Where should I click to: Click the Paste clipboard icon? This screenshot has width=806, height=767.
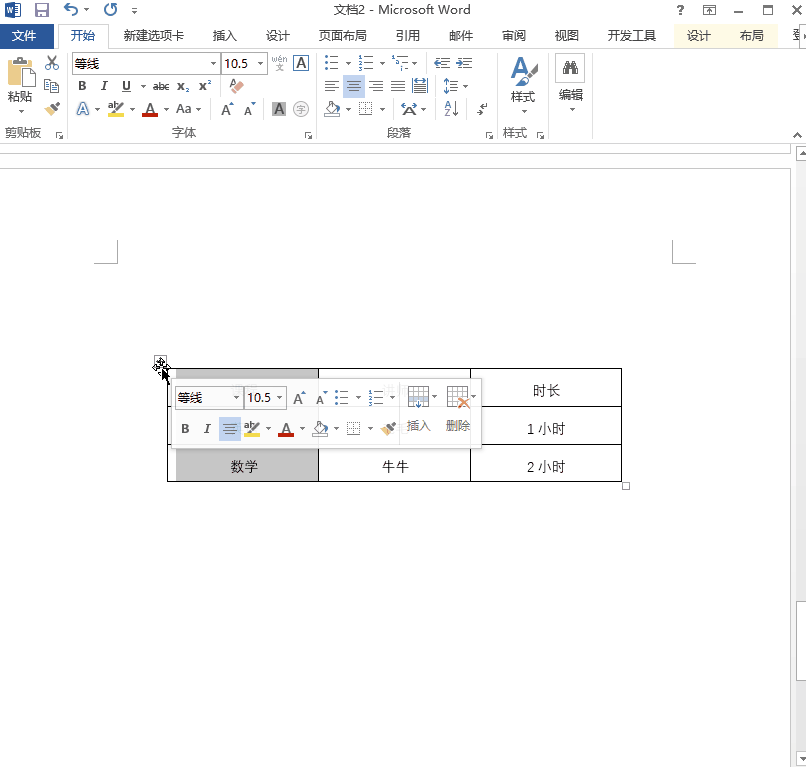21,72
